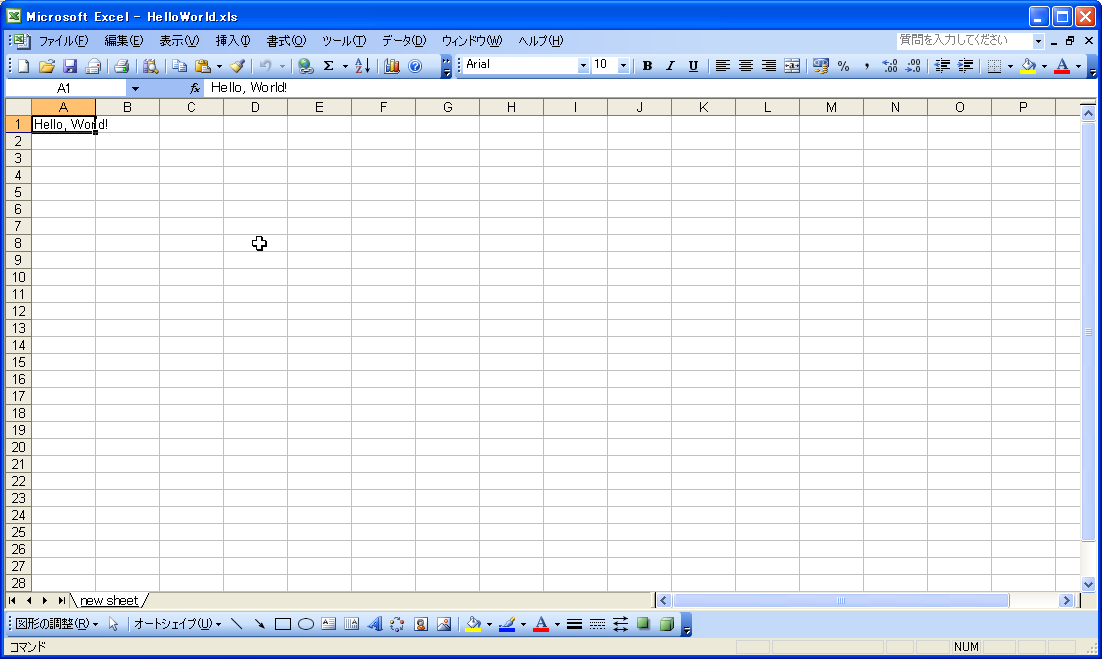Expand the Name Box dropdown arrow
Image resolution: width=1102 pixels, height=659 pixels.
click(135, 89)
